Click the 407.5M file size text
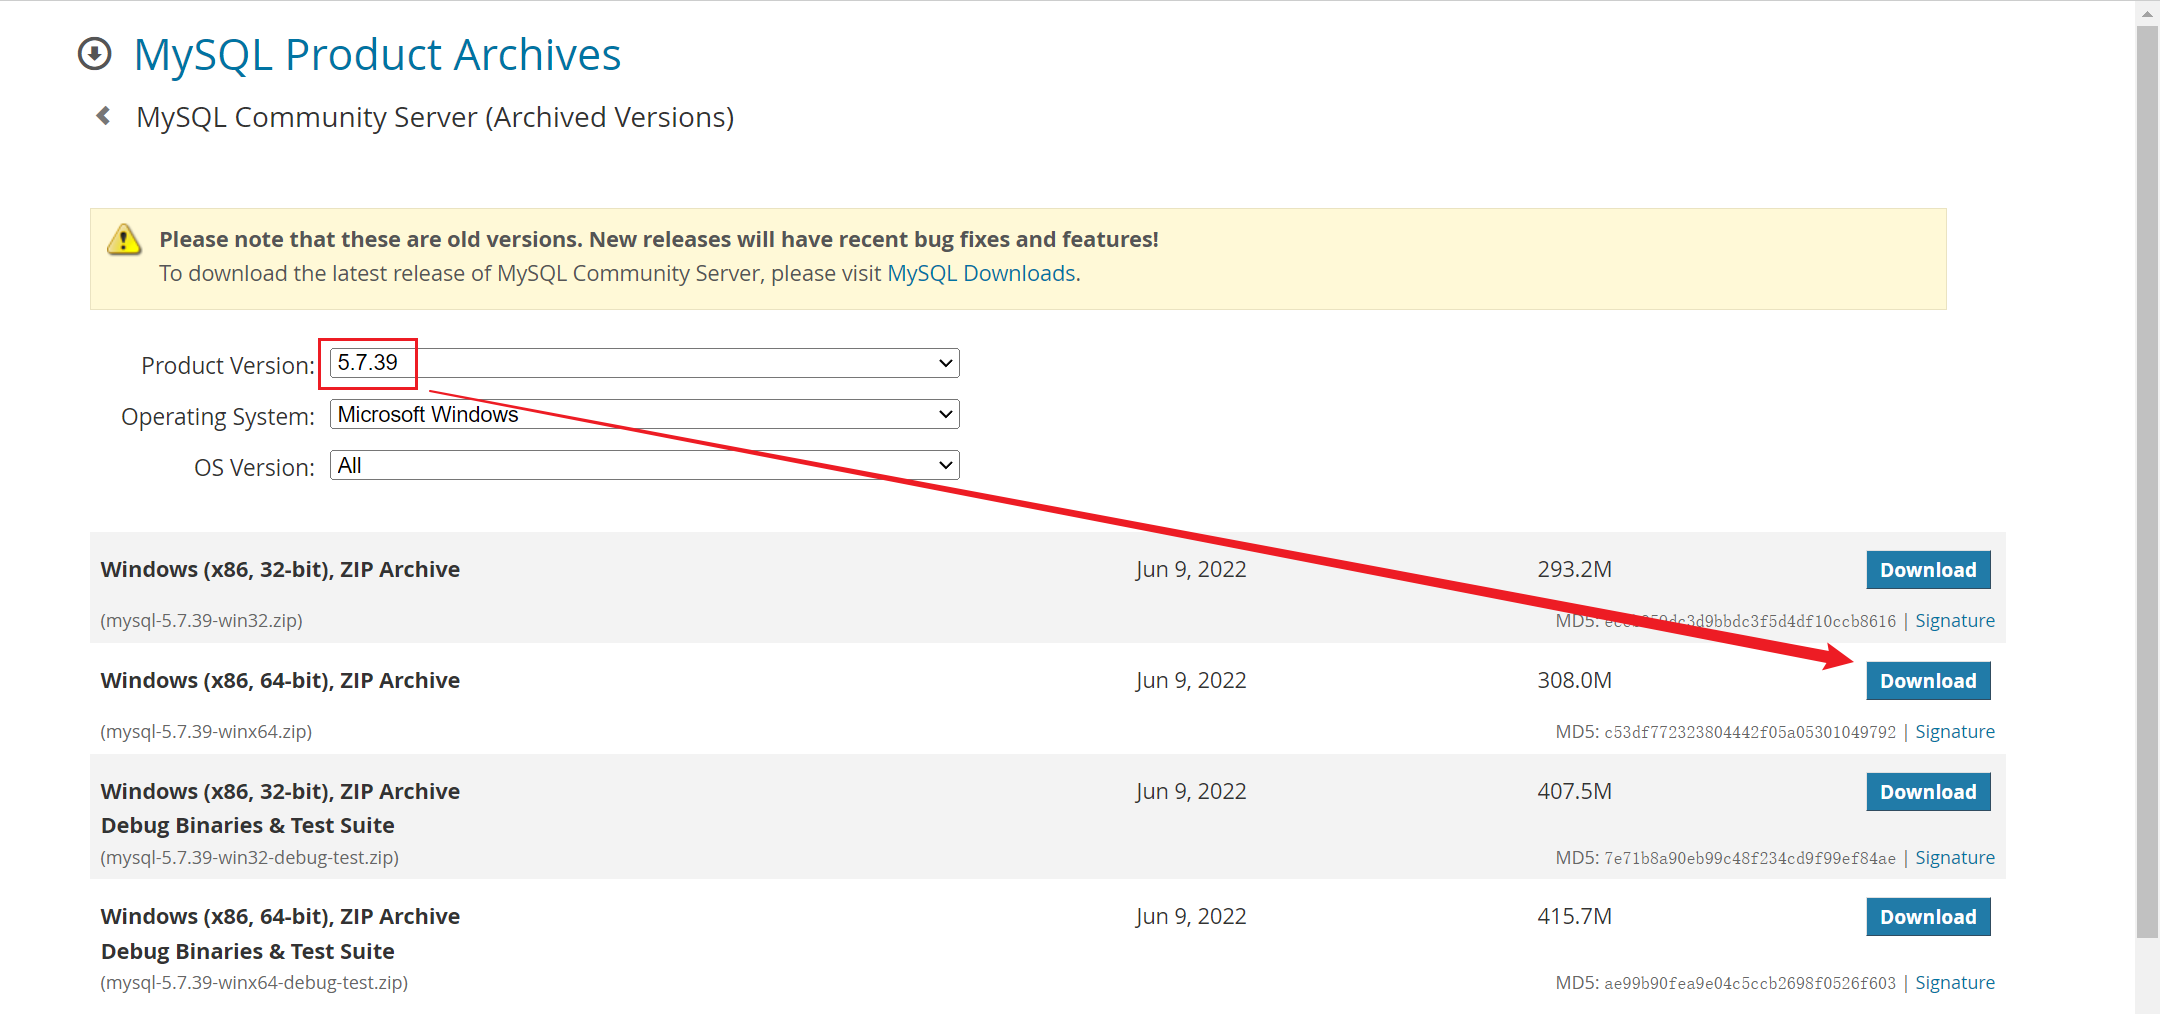Image resolution: width=2160 pixels, height=1014 pixels. tap(1574, 792)
